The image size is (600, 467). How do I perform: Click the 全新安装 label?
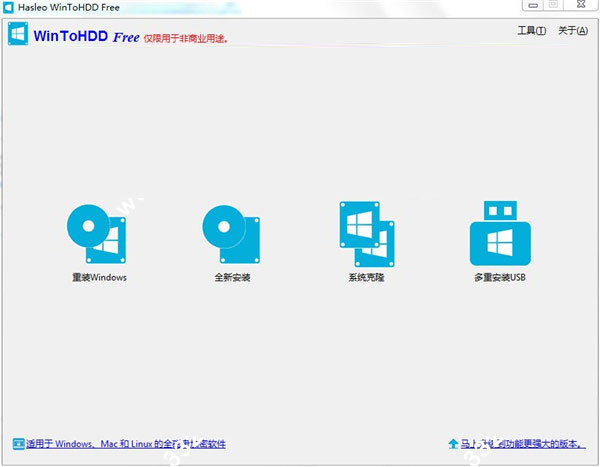click(232, 277)
